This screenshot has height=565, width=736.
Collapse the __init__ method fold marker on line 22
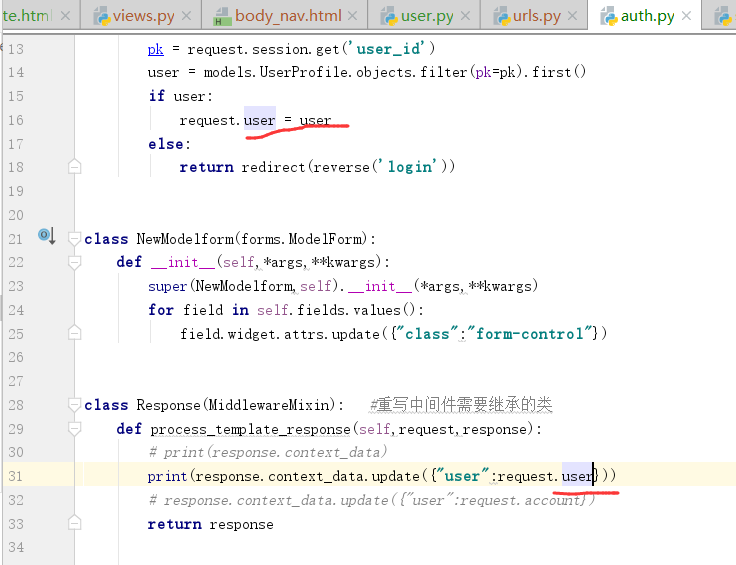pos(74,262)
